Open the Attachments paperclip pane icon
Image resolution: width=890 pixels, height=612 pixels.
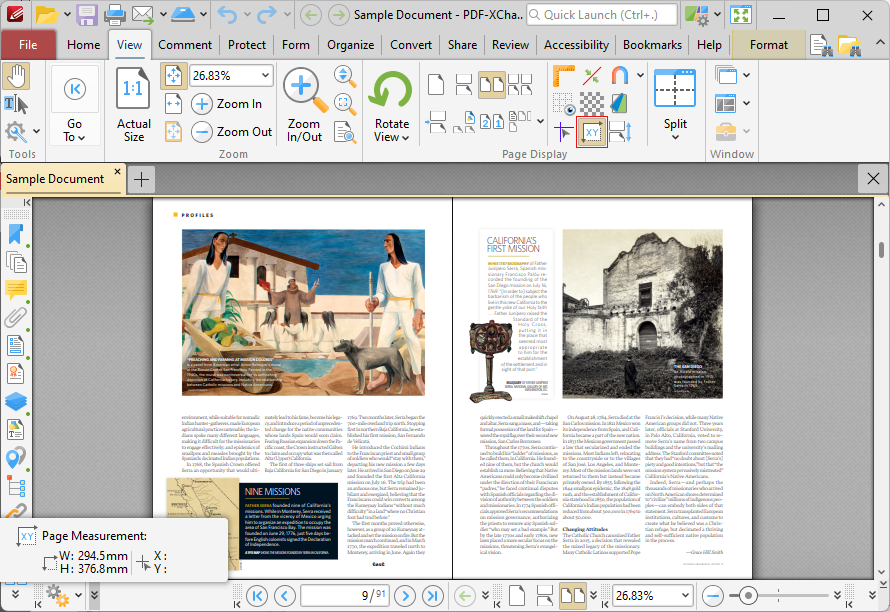tap(16, 317)
